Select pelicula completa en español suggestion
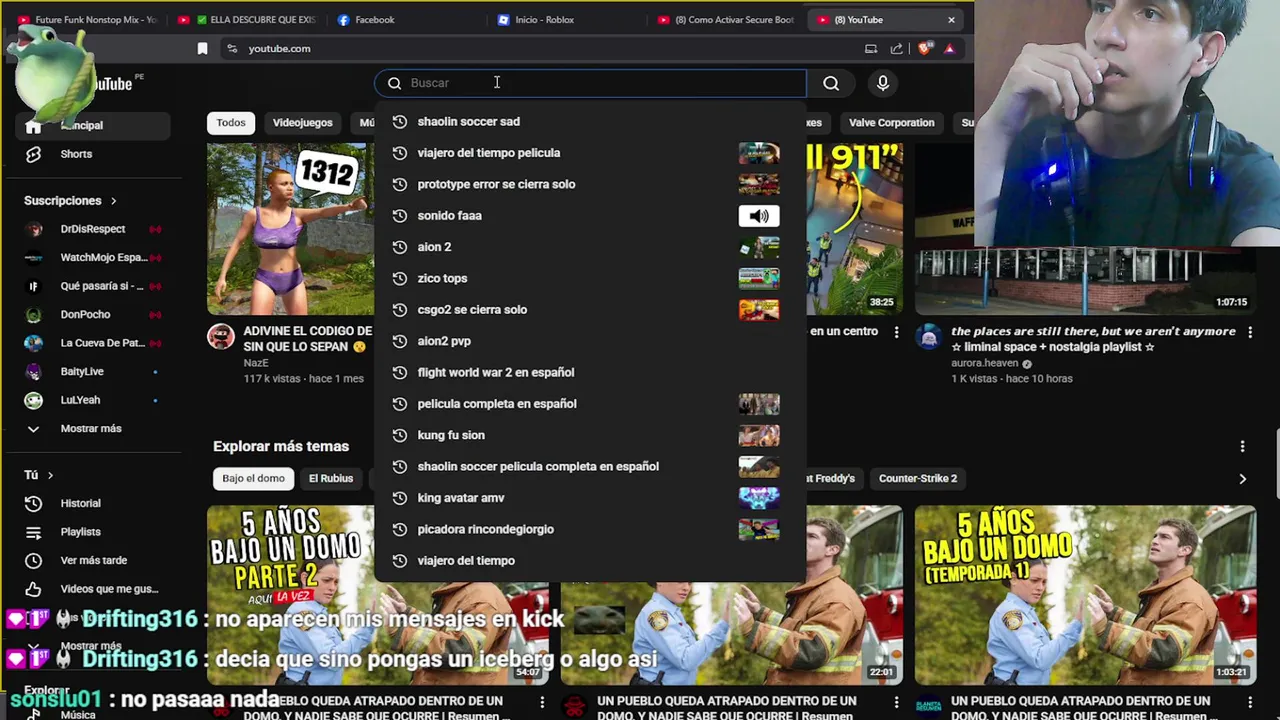The image size is (1280, 720). click(590, 403)
